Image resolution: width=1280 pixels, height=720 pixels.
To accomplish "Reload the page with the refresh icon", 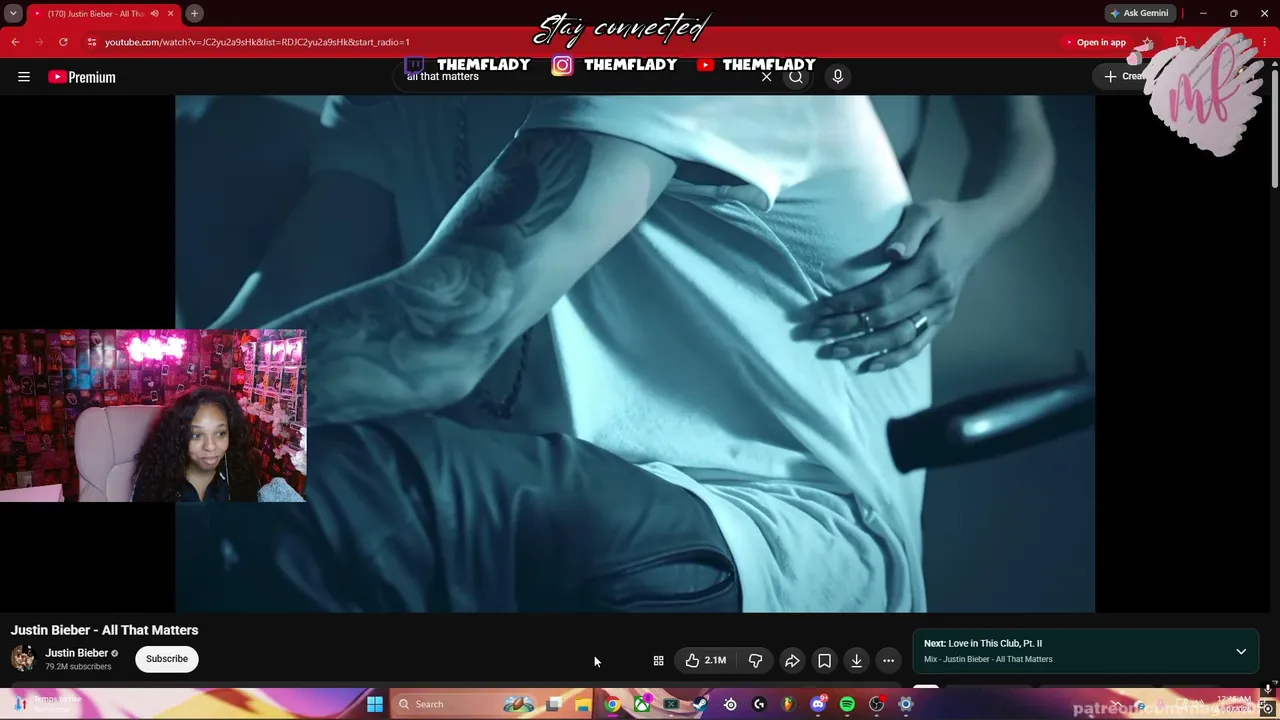I will (63, 42).
